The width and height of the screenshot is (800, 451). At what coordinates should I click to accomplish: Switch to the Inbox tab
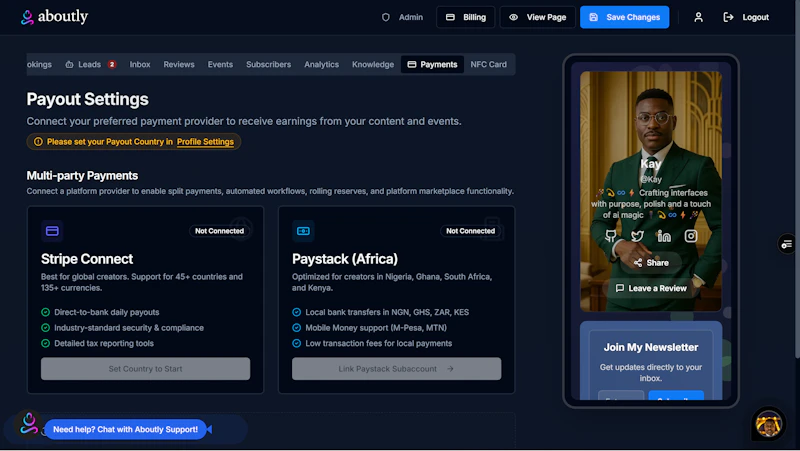tap(140, 64)
